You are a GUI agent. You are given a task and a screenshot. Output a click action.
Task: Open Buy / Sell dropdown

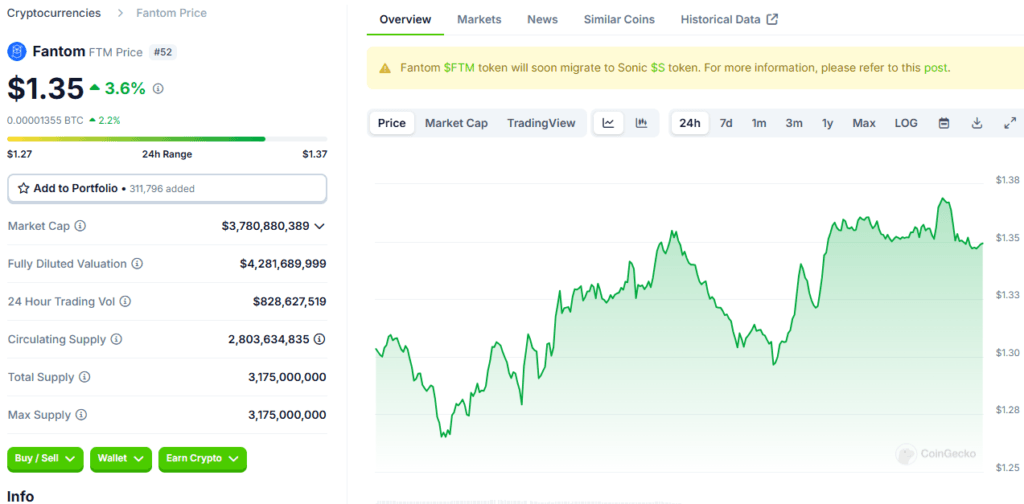pos(45,459)
